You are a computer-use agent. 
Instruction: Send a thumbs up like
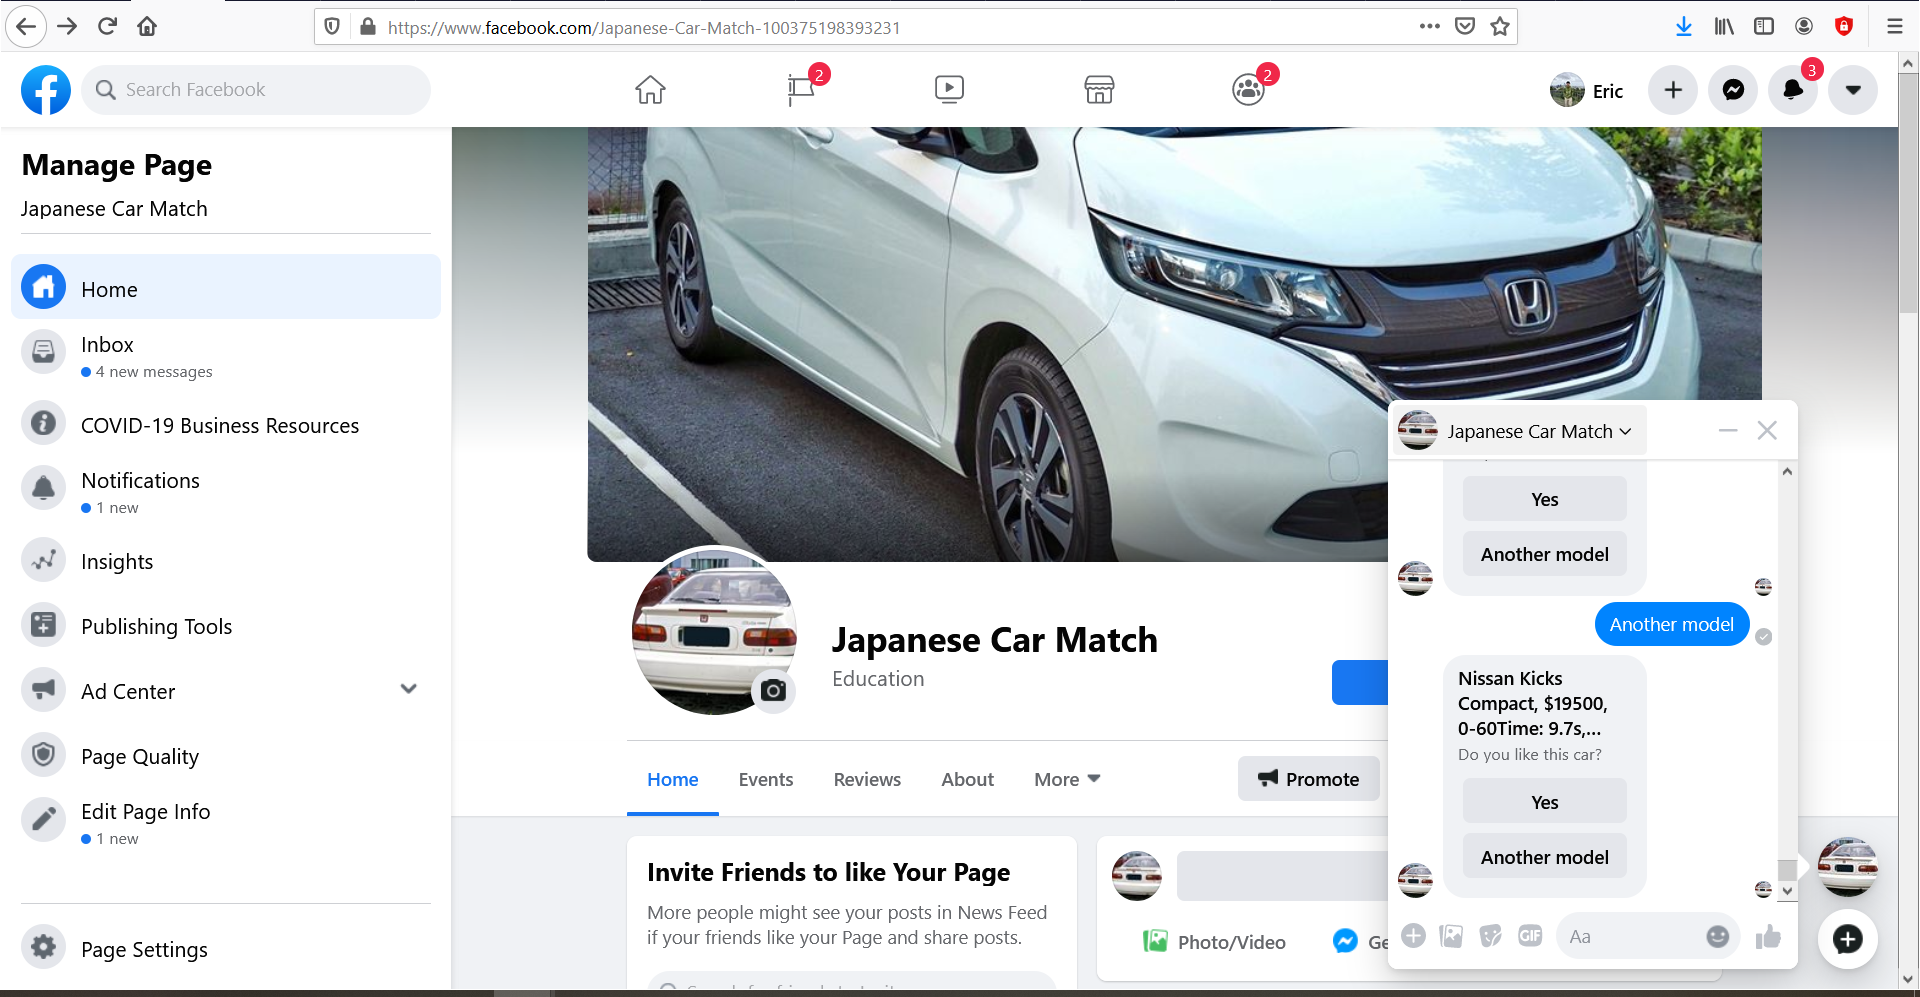click(x=1768, y=936)
